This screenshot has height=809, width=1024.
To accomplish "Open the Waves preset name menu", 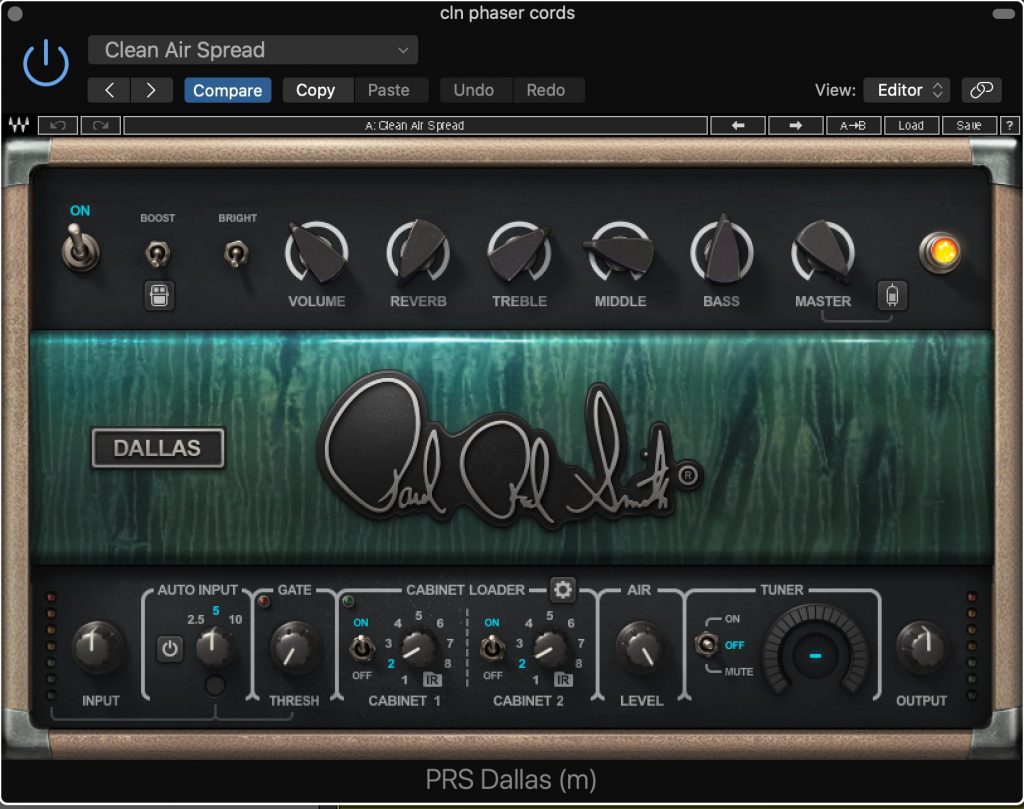I will click(x=415, y=125).
